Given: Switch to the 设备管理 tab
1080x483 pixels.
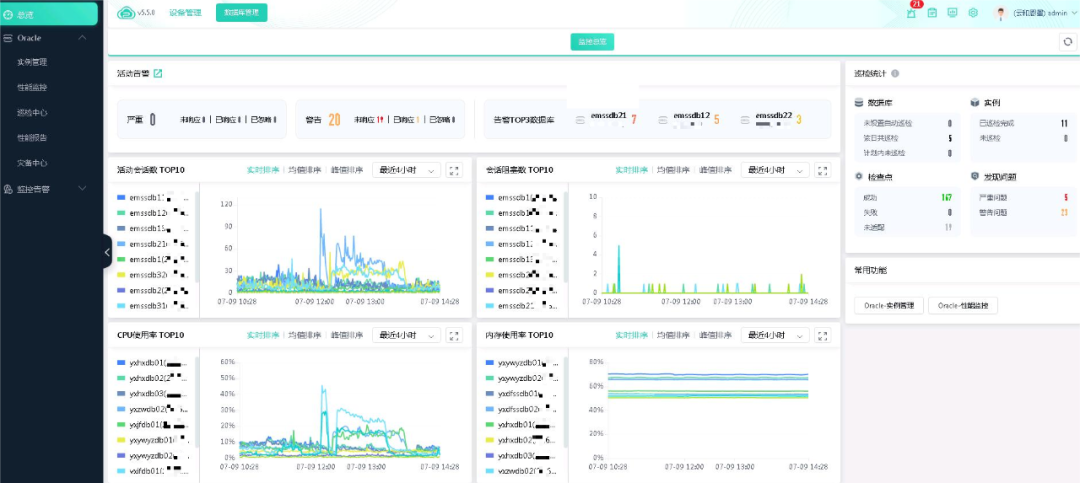Looking at the screenshot, I should (x=185, y=12).
